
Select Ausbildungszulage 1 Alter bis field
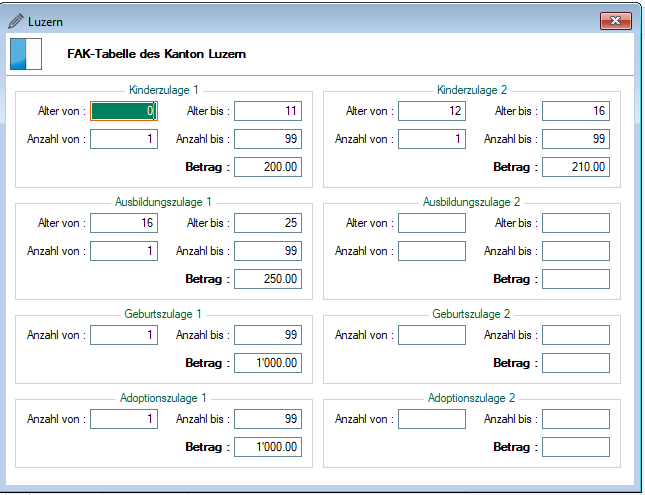coord(268,223)
